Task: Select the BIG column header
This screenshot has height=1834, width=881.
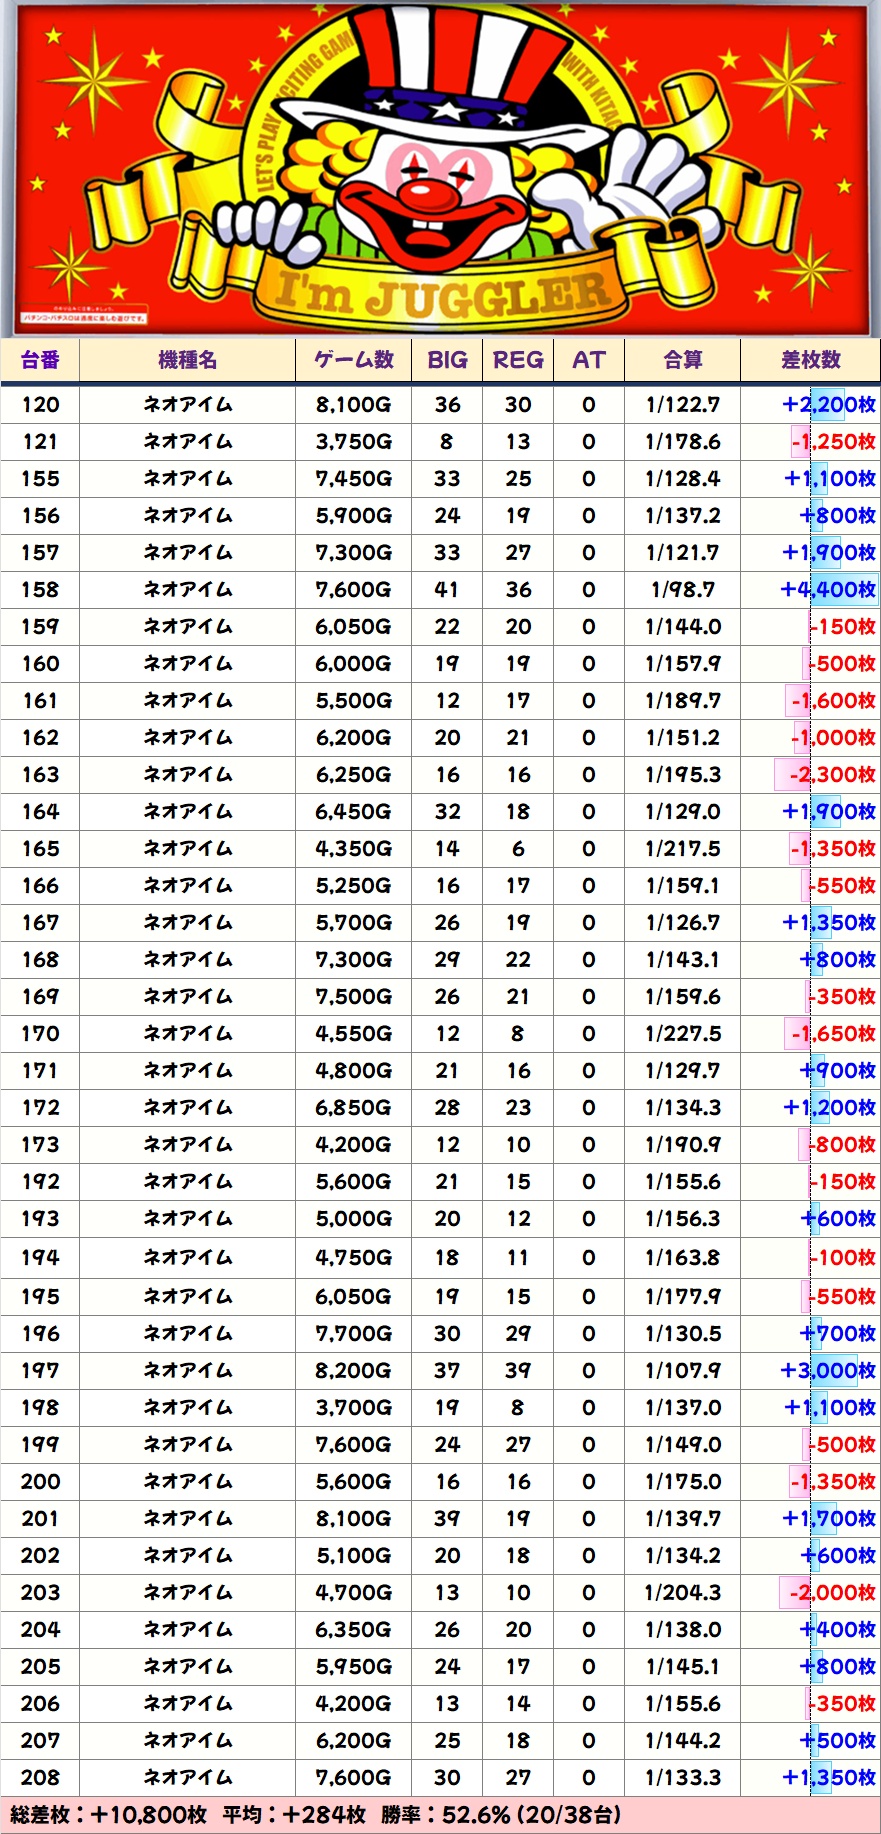Action: (x=447, y=360)
